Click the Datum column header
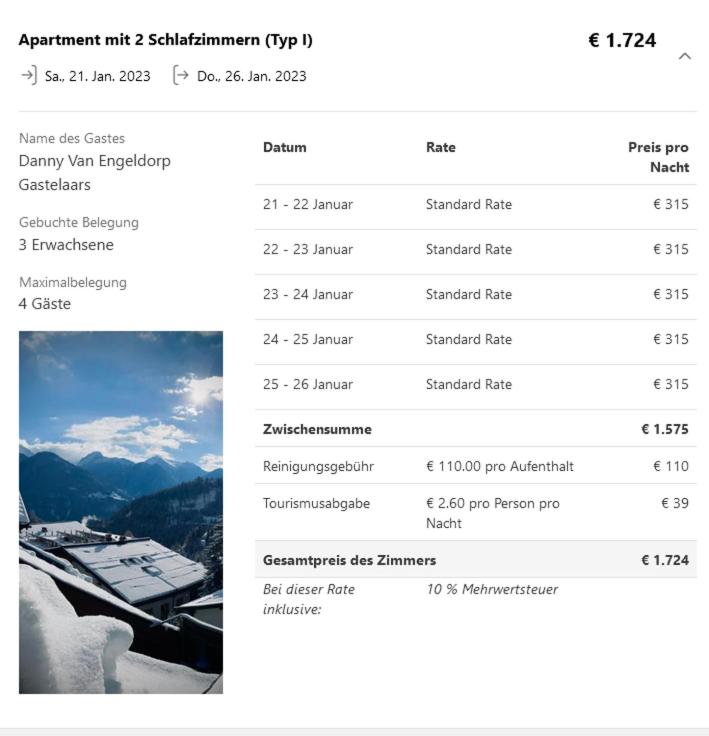This screenshot has height=736, width=709. (x=285, y=148)
